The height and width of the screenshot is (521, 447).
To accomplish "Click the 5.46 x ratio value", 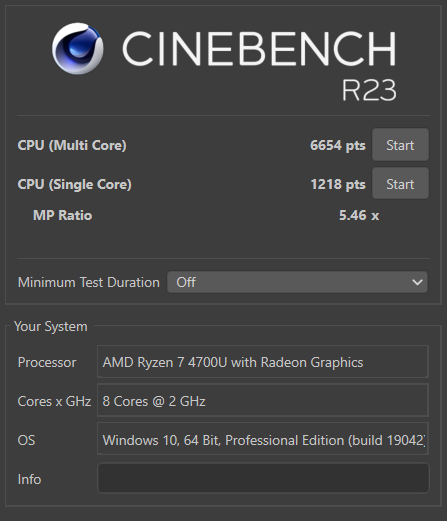I will tap(359, 215).
